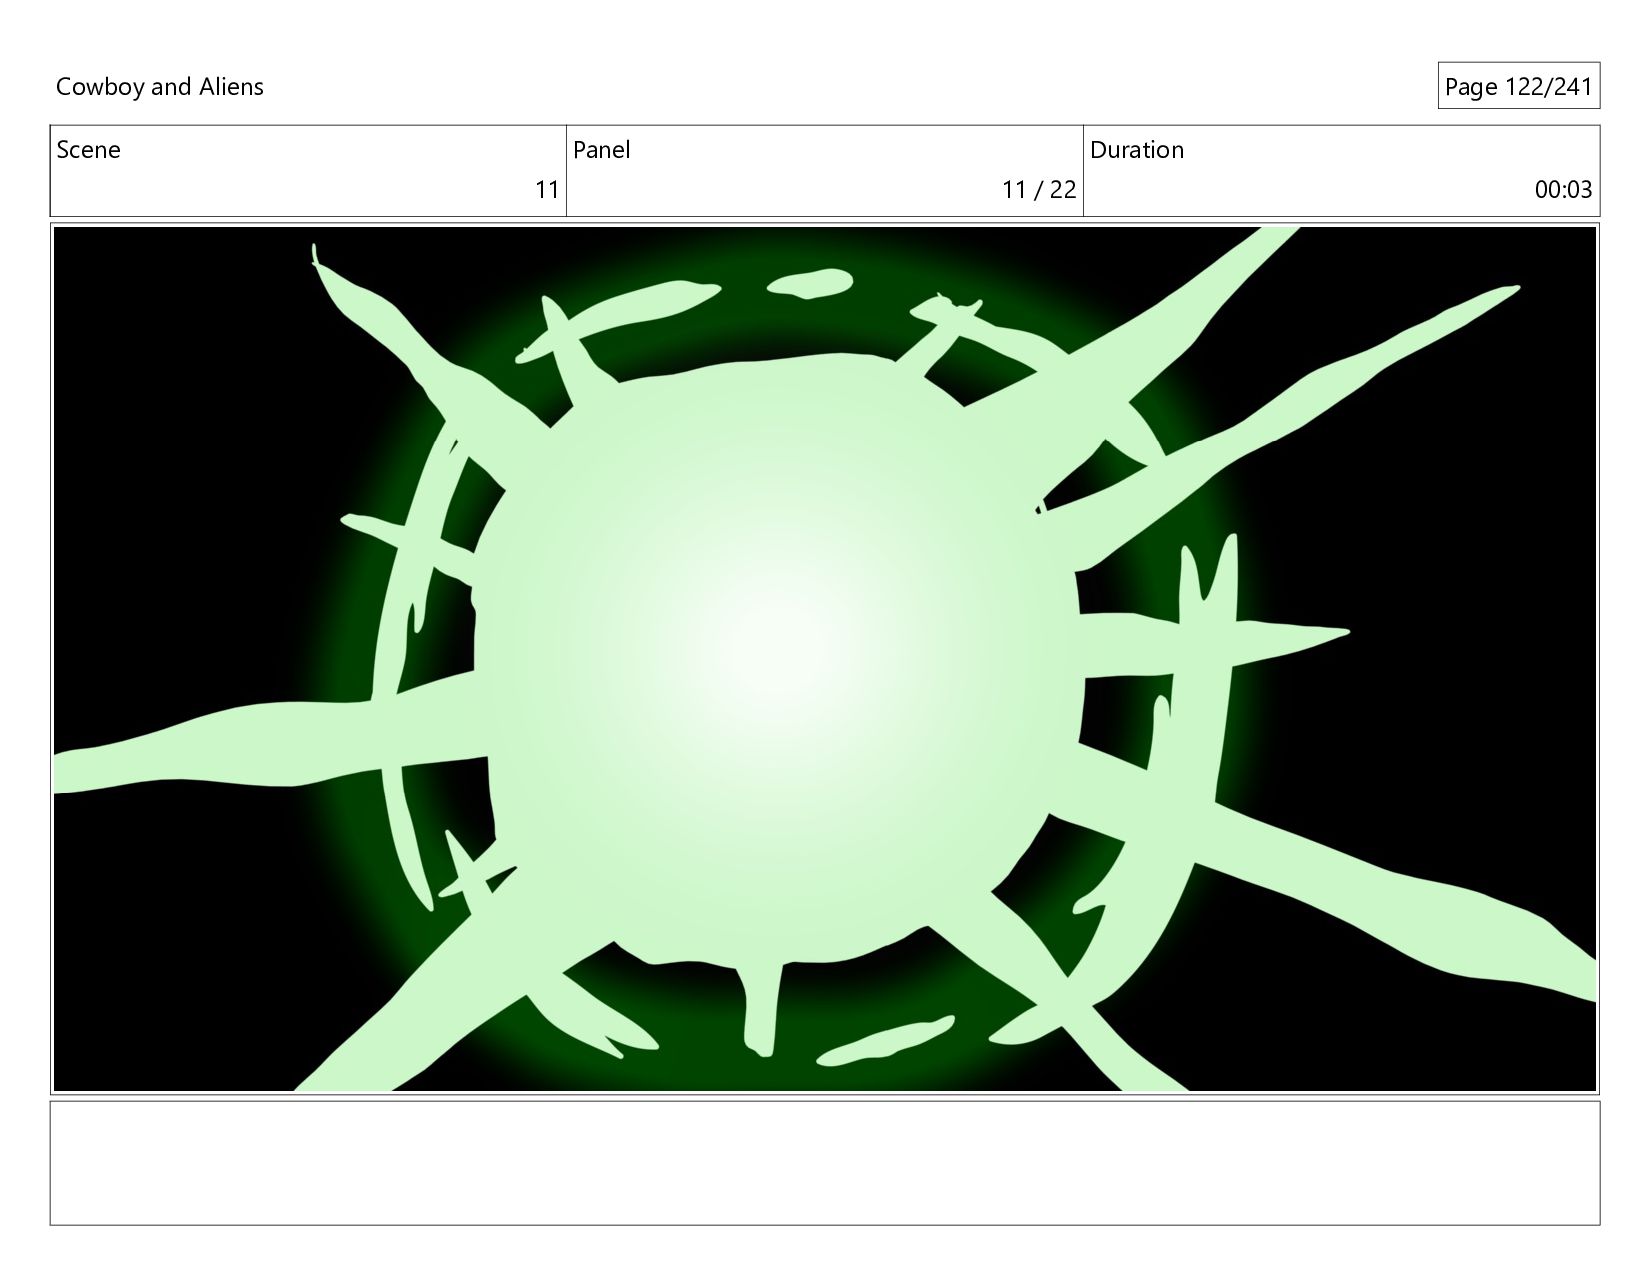Click the 'Cowboy and Aliens' title text
This screenshot has height=1275, width=1650.
tap(160, 87)
